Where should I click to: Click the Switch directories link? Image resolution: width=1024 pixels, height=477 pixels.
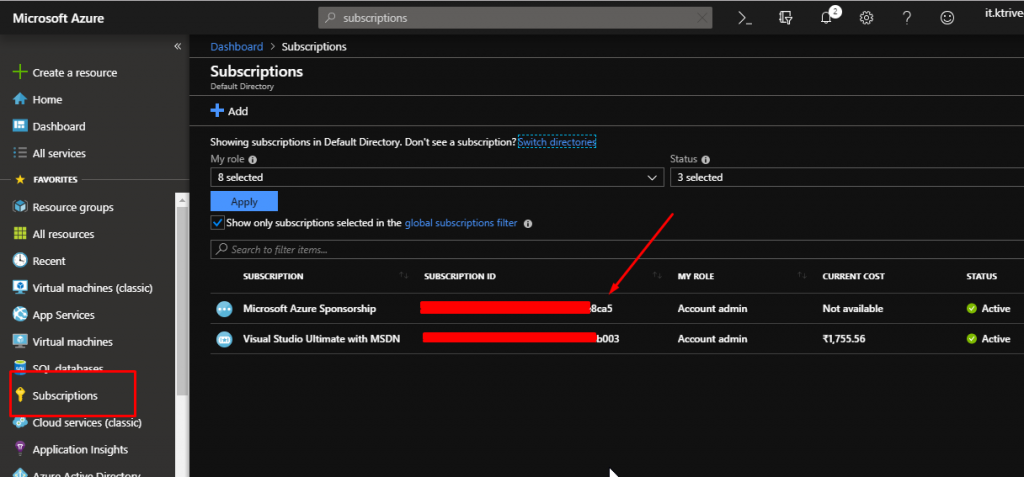point(557,142)
